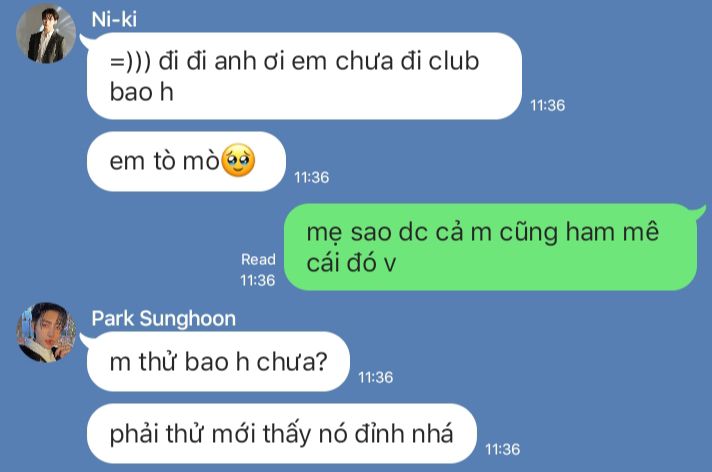The width and height of the screenshot is (712, 472).
Task: Tap the =))) emoticon in Ni-ki's message
Action: point(130,62)
